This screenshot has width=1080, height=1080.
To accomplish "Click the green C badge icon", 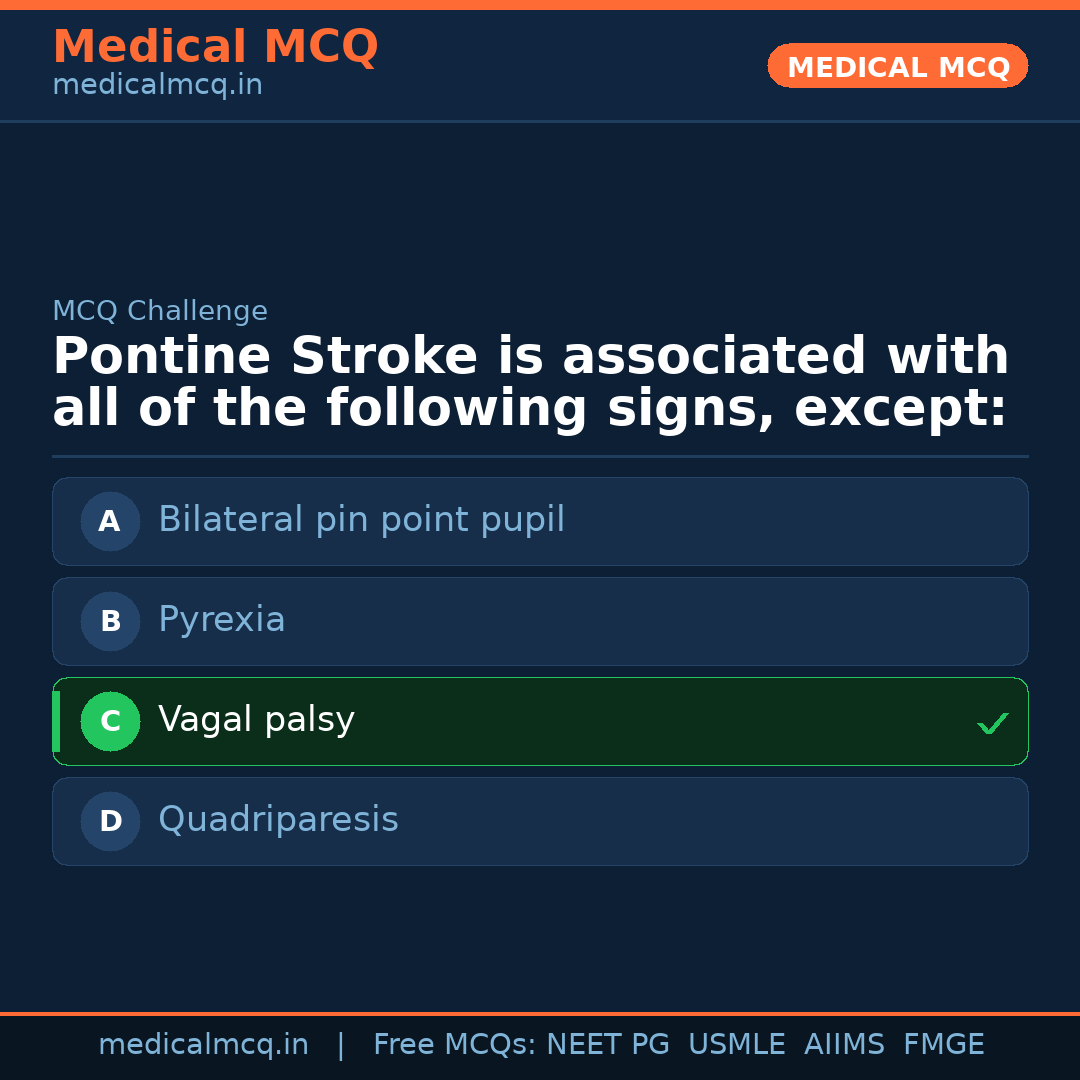I will tap(110, 721).
